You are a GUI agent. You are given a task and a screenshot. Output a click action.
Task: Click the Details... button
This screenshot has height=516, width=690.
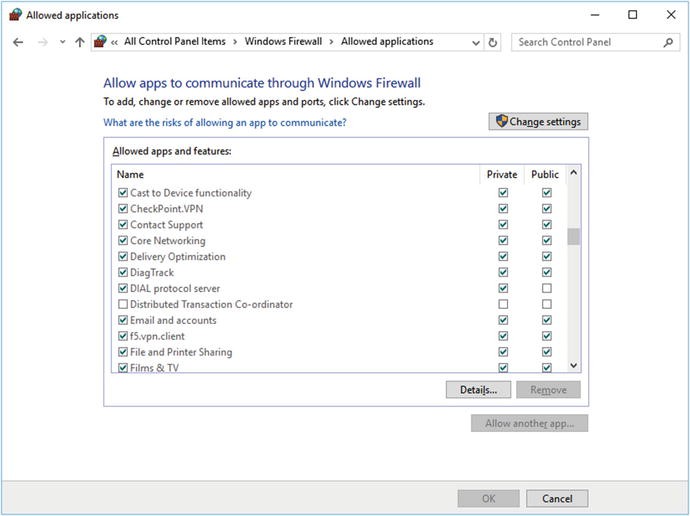pos(478,390)
